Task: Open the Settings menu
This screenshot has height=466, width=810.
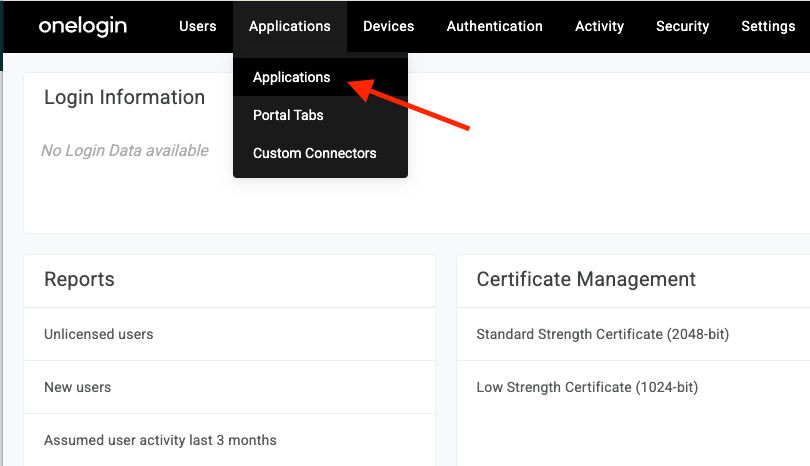Action: point(768,26)
